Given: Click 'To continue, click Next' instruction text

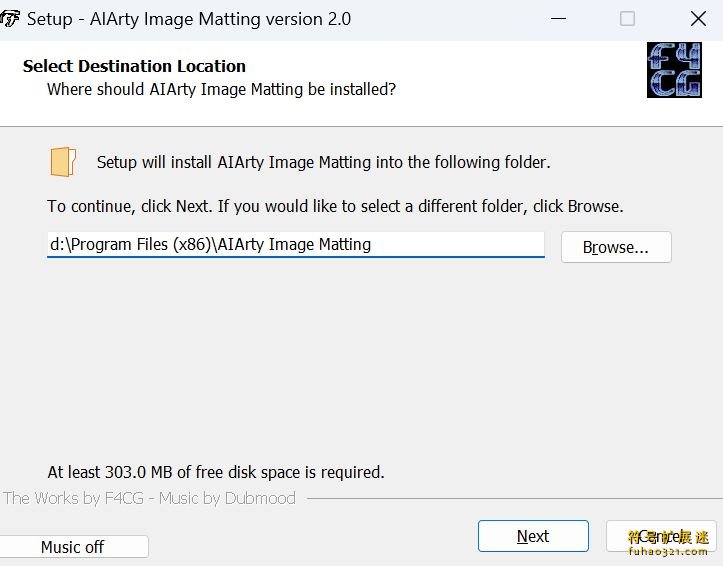Looking at the screenshot, I should [335, 206].
